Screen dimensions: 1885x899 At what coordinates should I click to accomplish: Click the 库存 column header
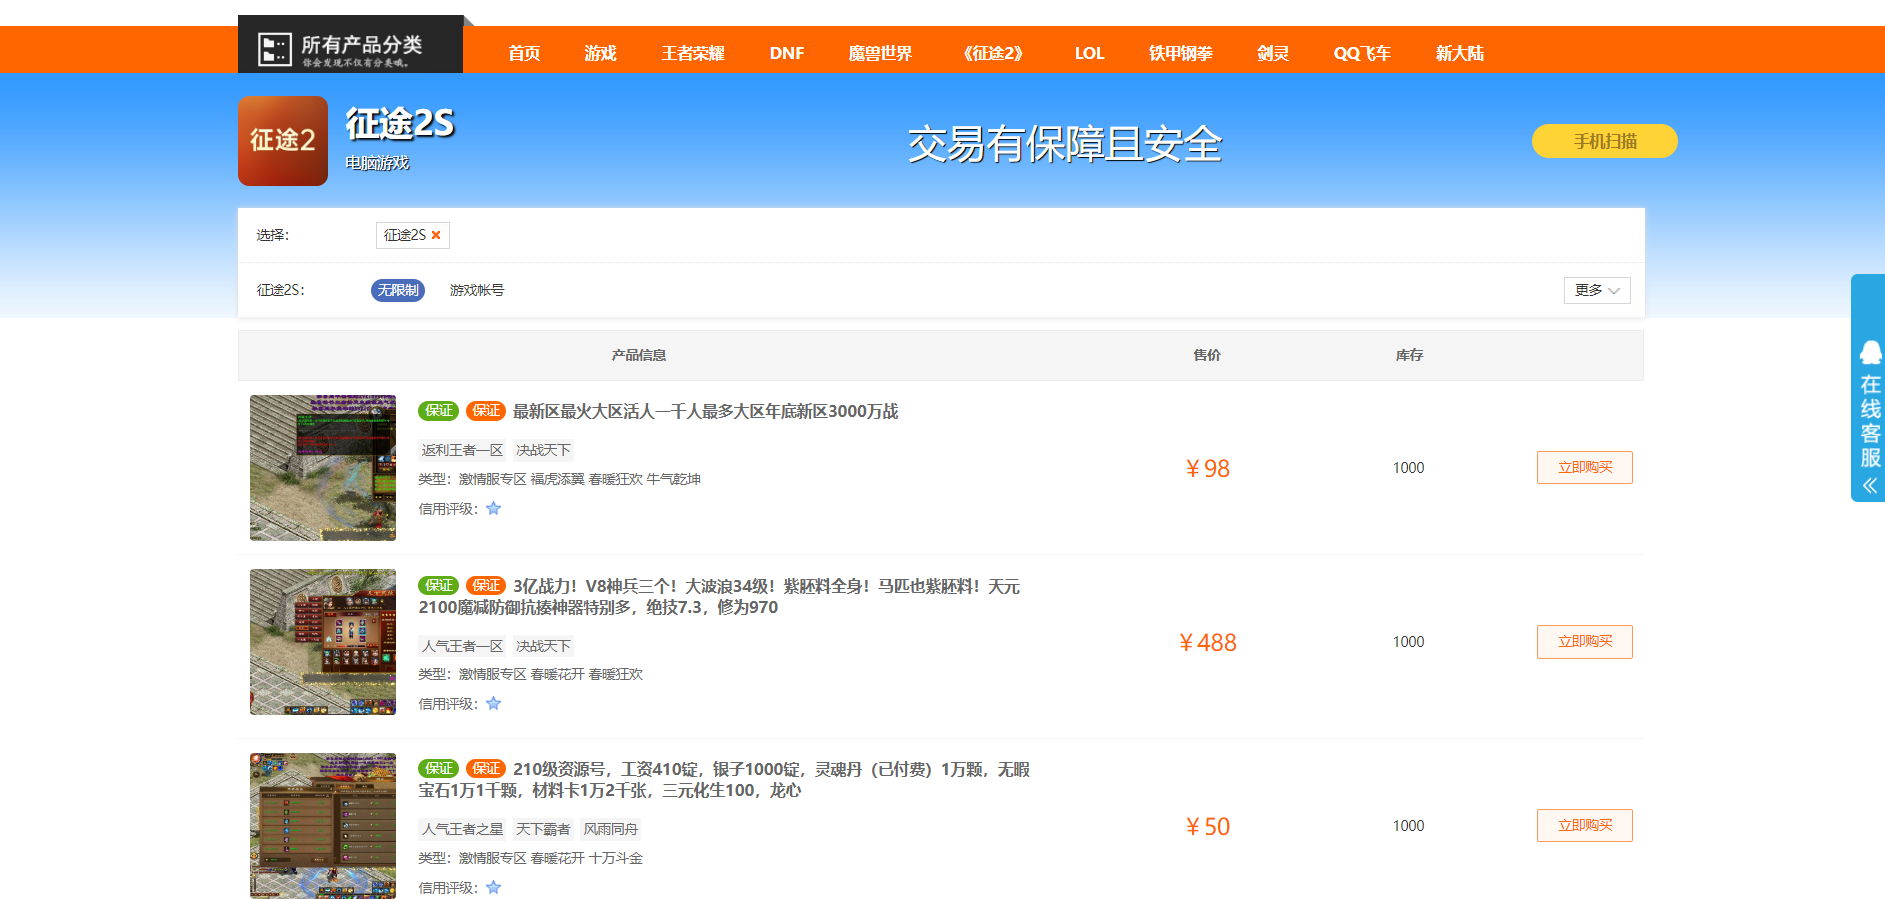tap(1409, 355)
